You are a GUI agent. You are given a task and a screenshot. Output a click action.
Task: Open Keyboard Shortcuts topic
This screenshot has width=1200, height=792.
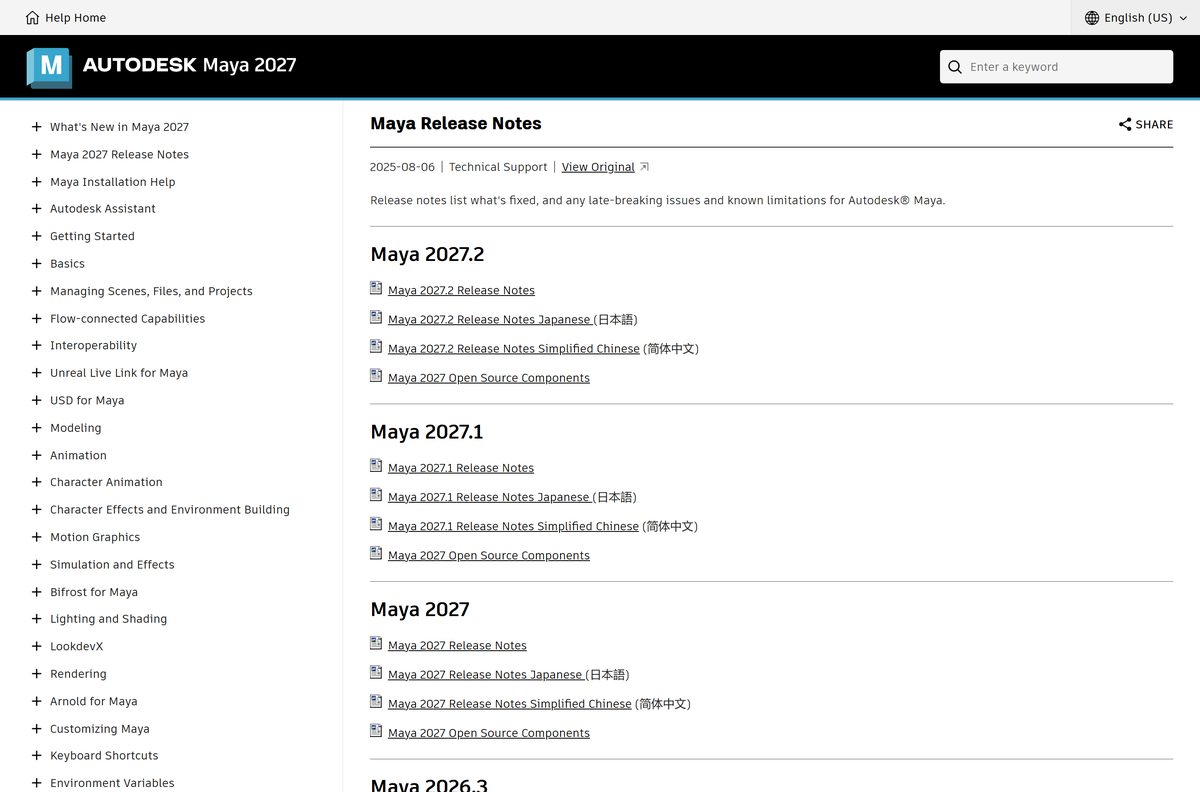click(104, 756)
